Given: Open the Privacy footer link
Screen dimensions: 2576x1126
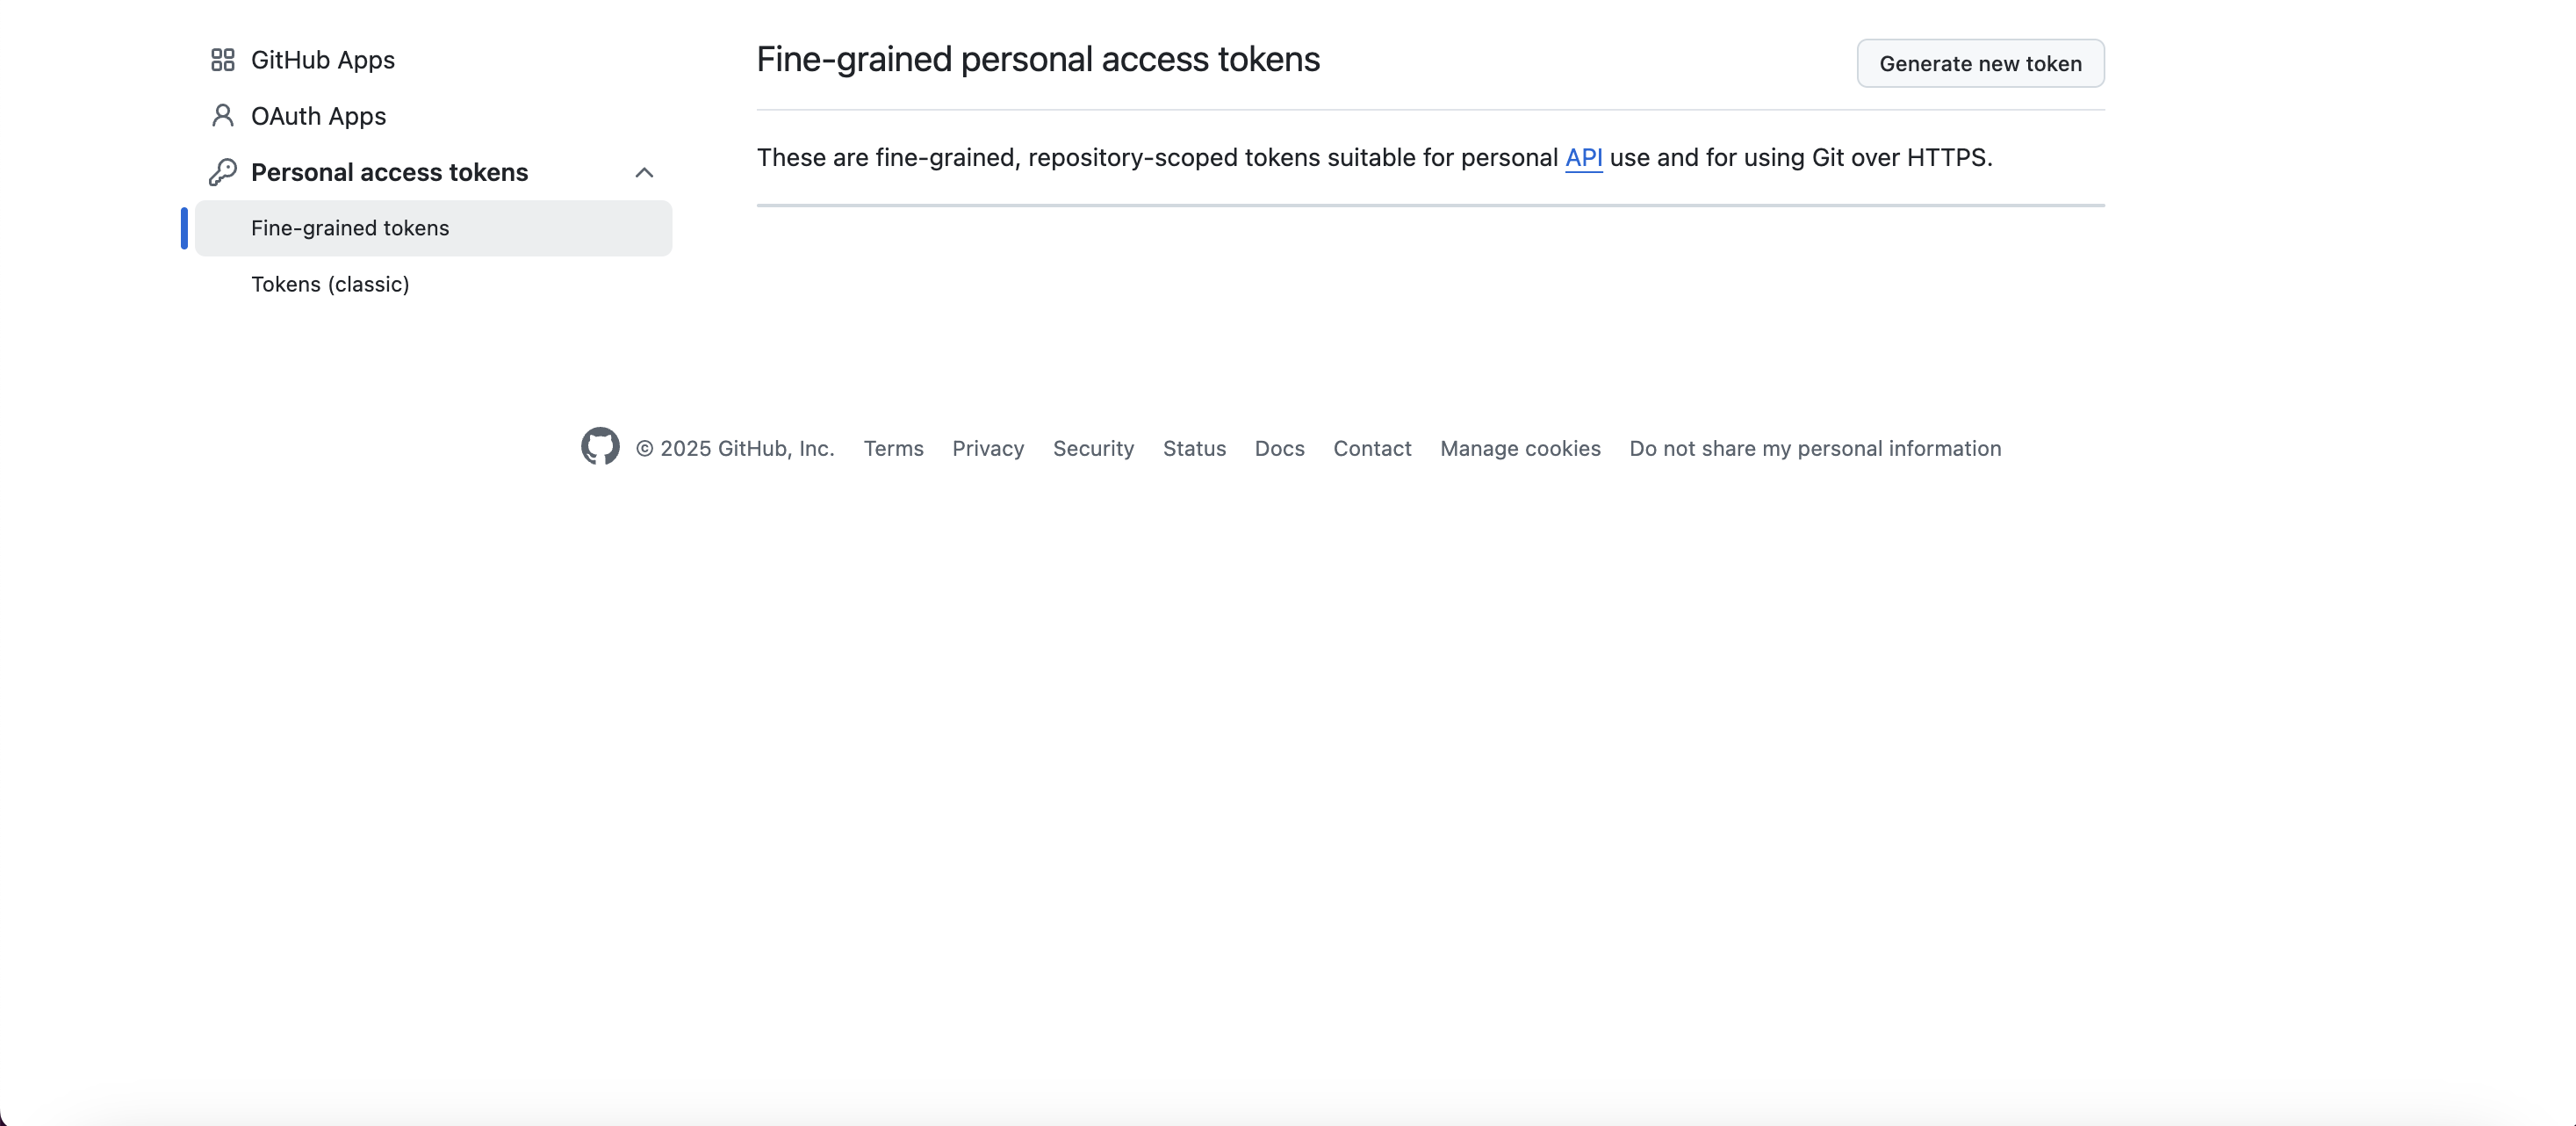Looking at the screenshot, I should (987, 449).
